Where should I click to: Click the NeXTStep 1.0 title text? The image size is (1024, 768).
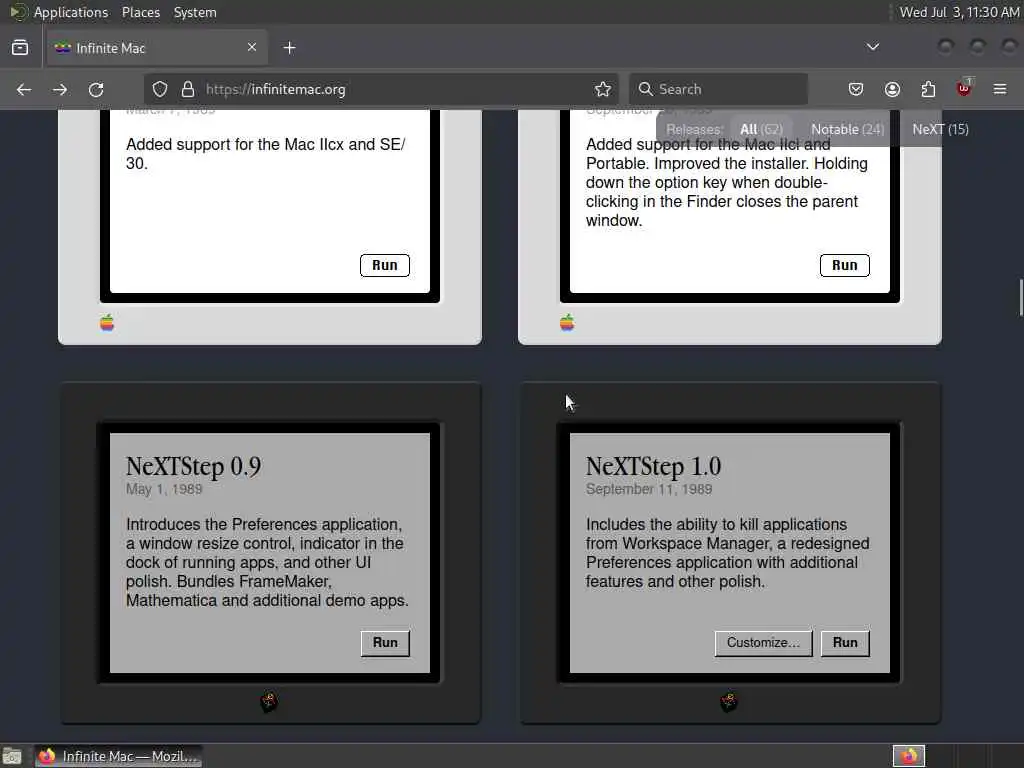pos(653,466)
